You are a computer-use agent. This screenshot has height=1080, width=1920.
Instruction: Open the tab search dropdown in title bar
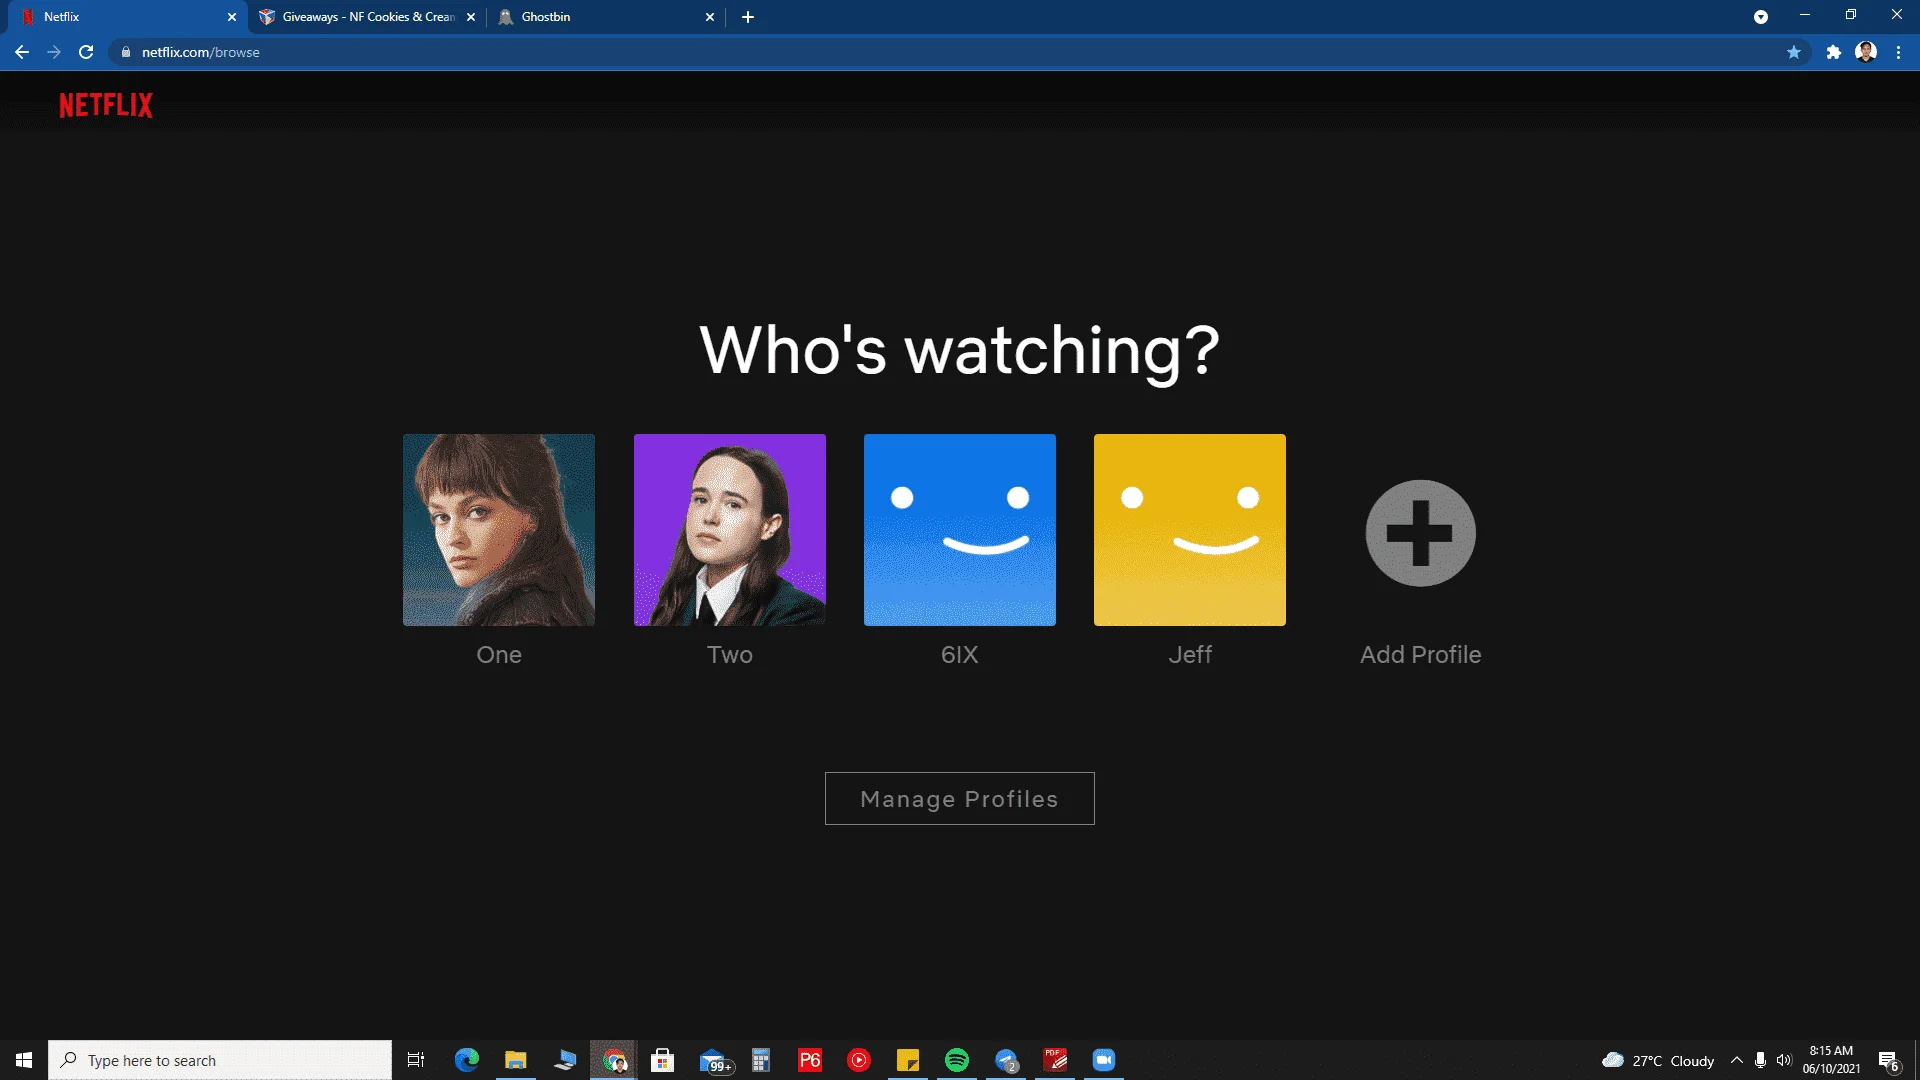[x=1761, y=17]
